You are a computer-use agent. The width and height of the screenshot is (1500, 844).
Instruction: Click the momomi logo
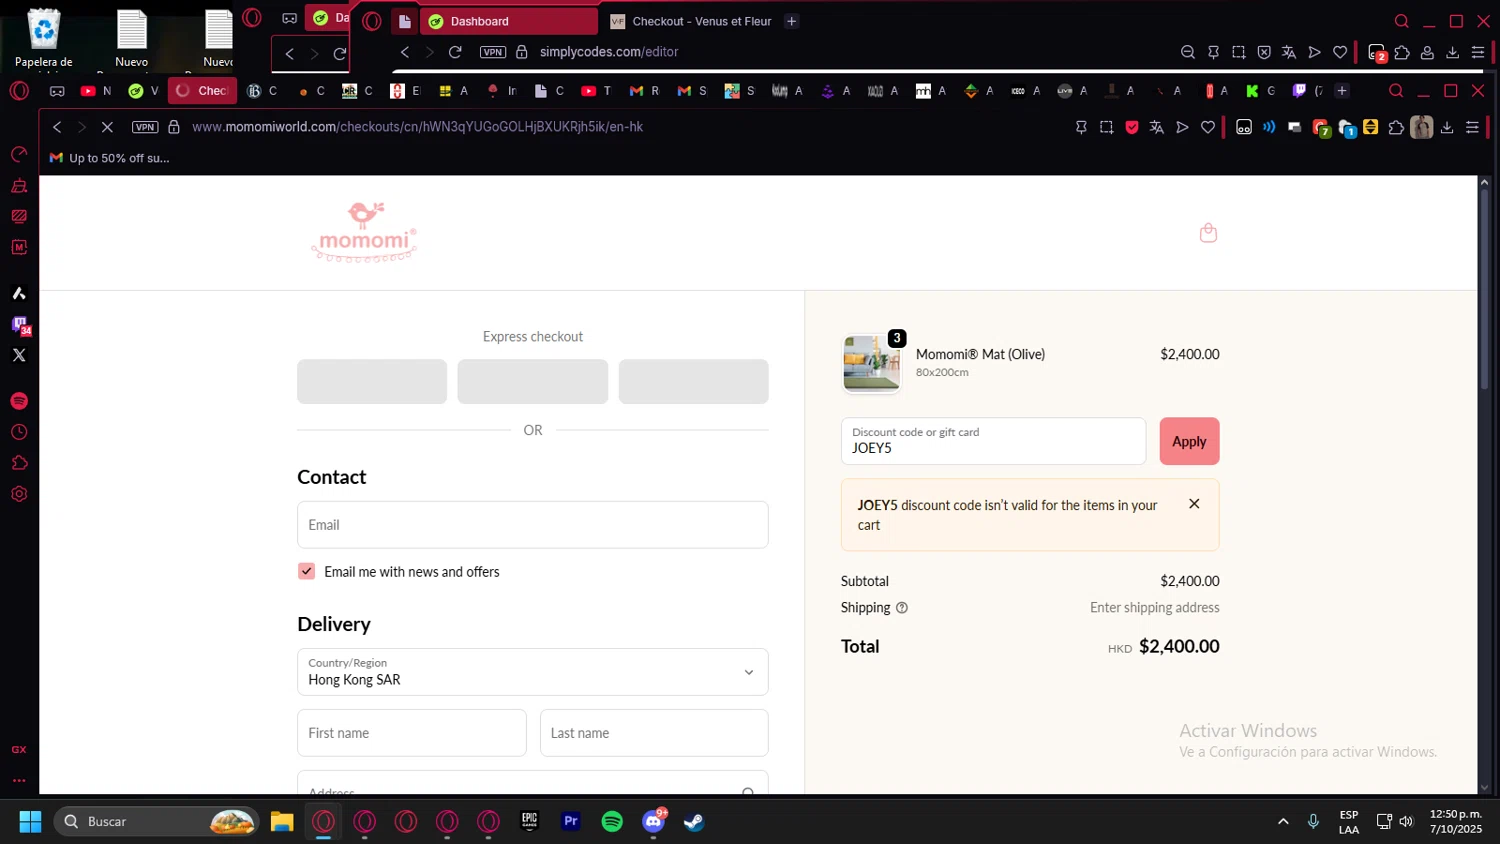click(364, 233)
